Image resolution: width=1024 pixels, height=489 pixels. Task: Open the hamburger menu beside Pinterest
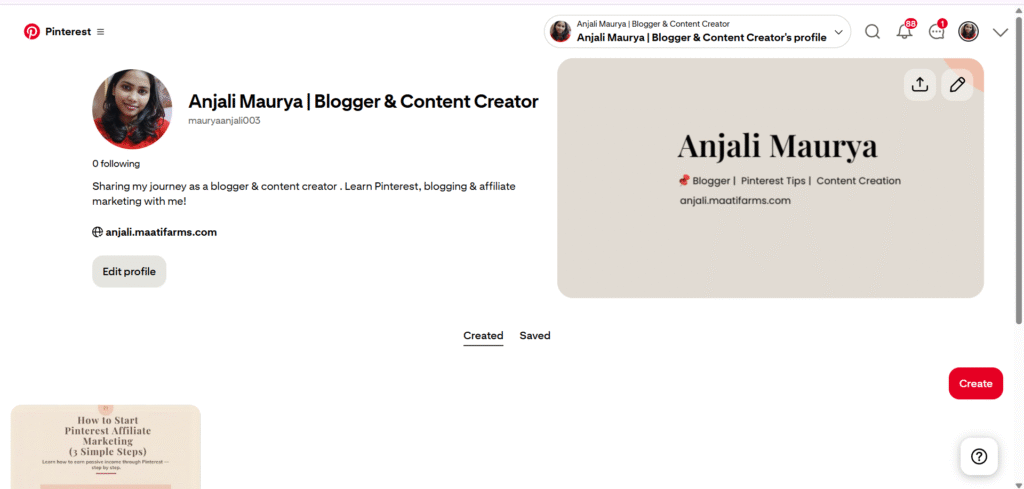(x=101, y=32)
